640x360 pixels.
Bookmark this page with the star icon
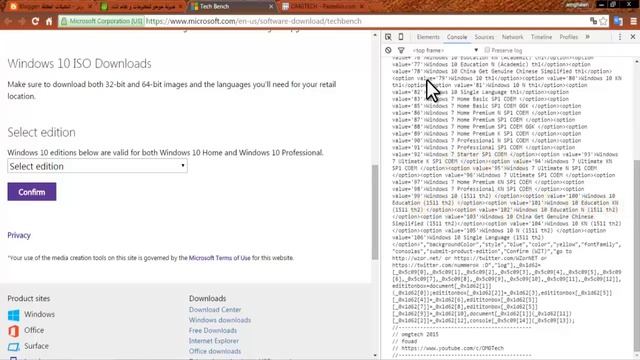pos(603,21)
